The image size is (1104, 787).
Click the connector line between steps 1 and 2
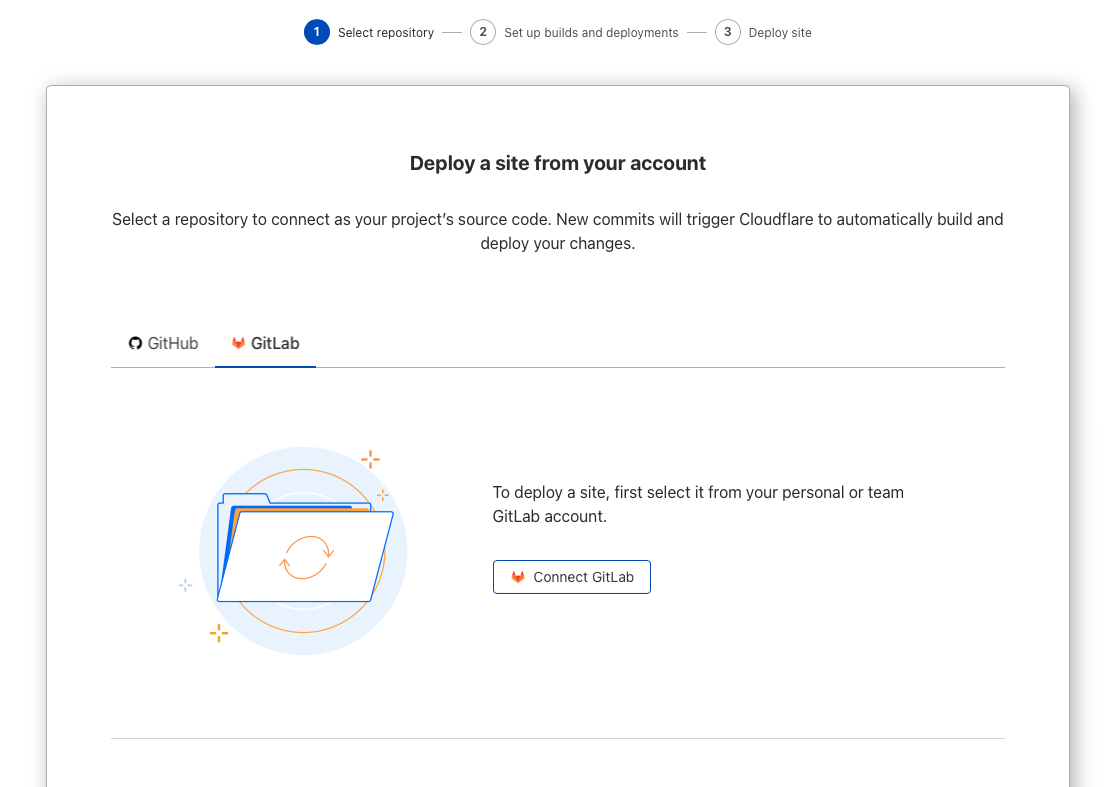[x=451, y=32]
